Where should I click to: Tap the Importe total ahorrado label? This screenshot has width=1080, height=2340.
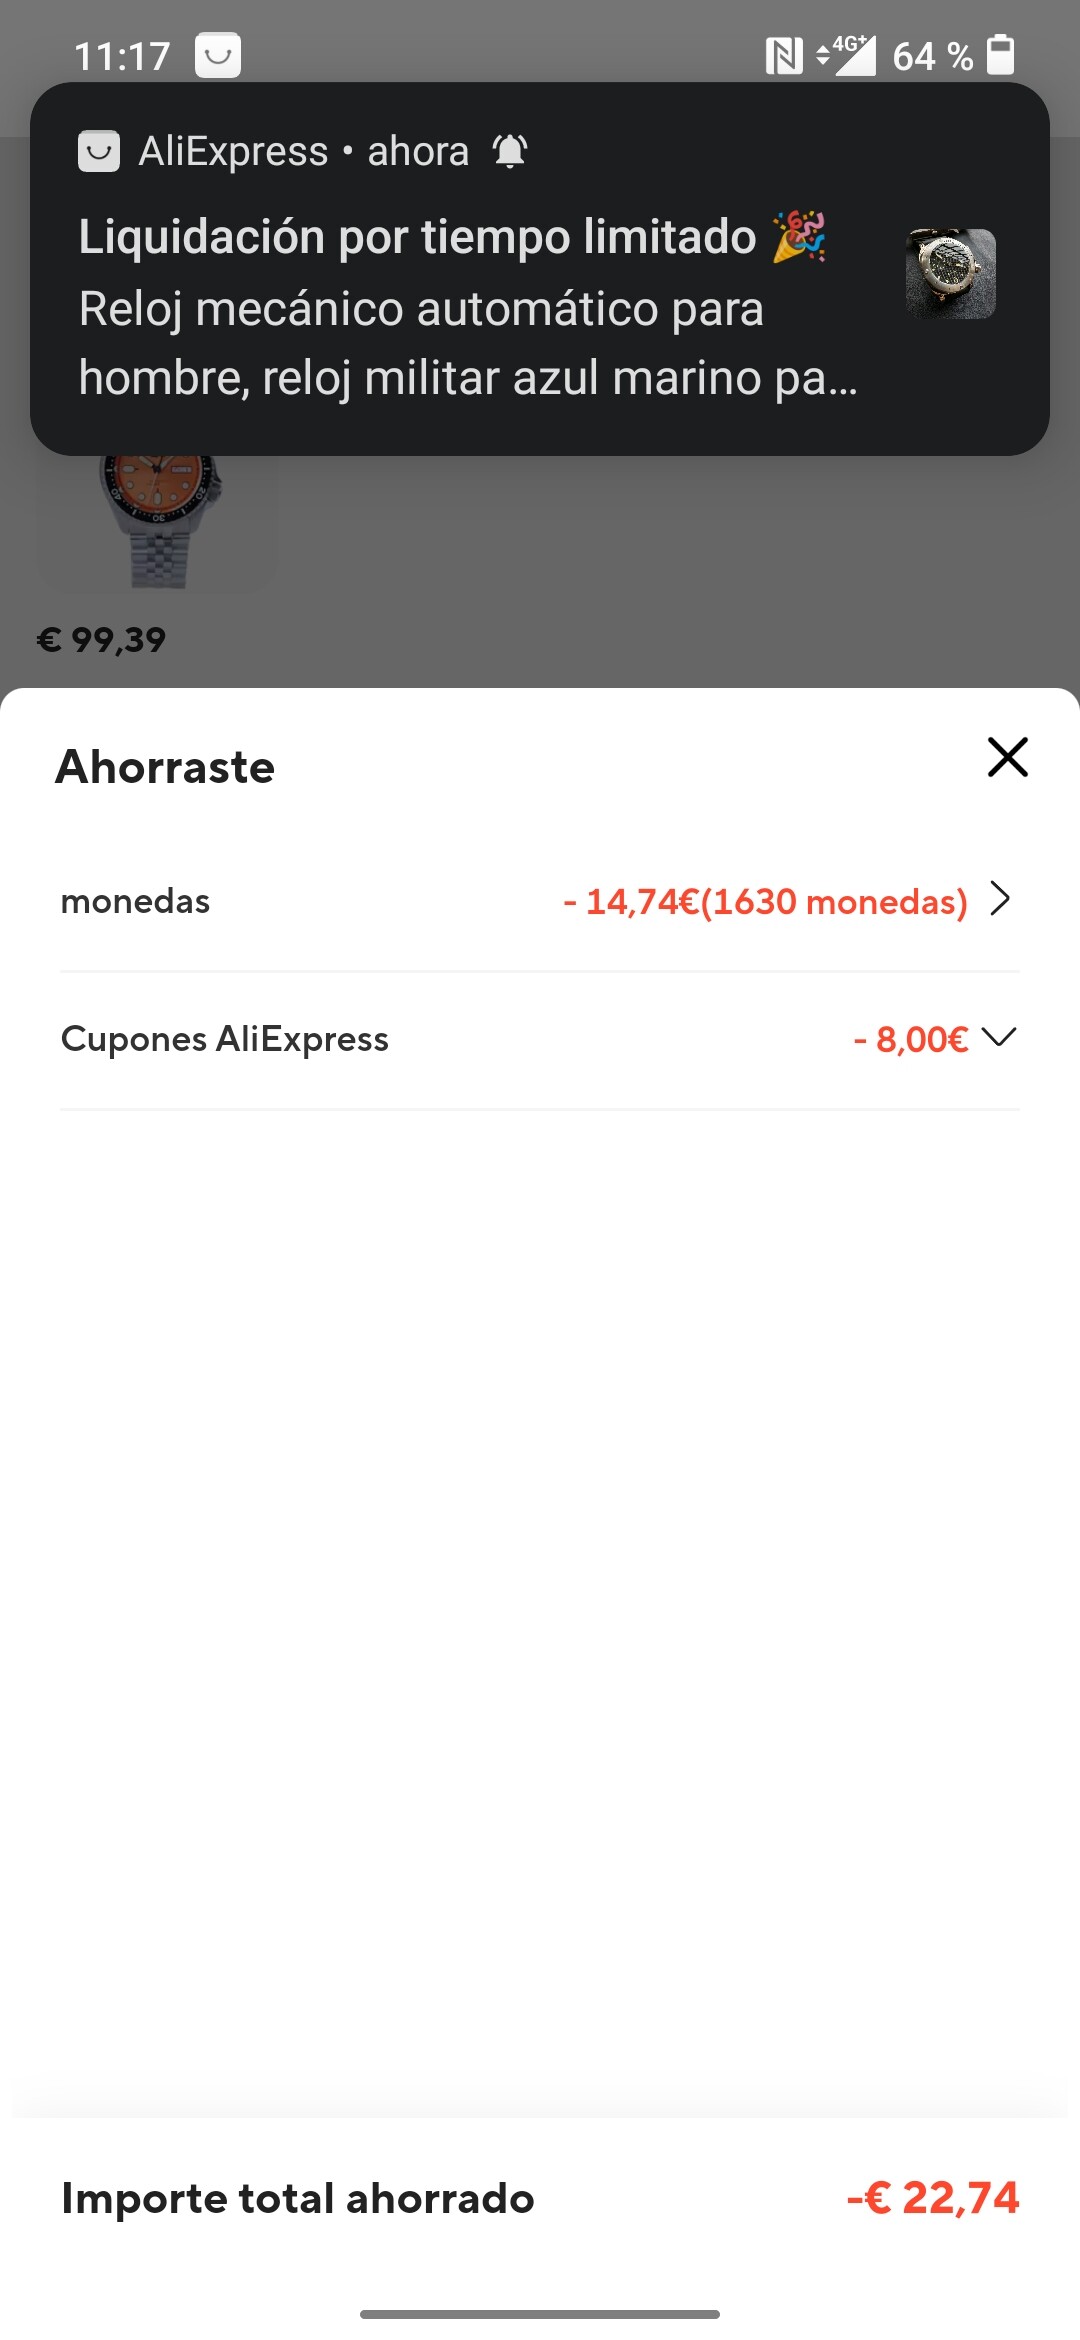[298, 2198]
